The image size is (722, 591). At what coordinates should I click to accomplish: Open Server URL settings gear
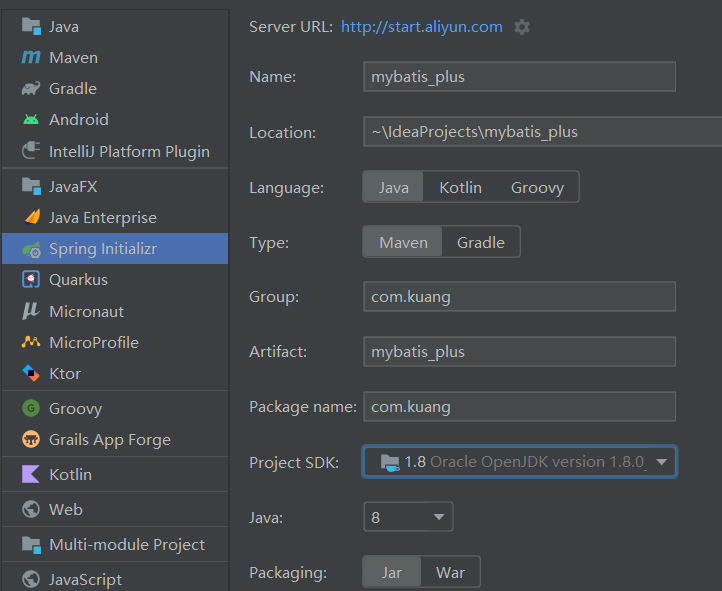pos(522,27)
